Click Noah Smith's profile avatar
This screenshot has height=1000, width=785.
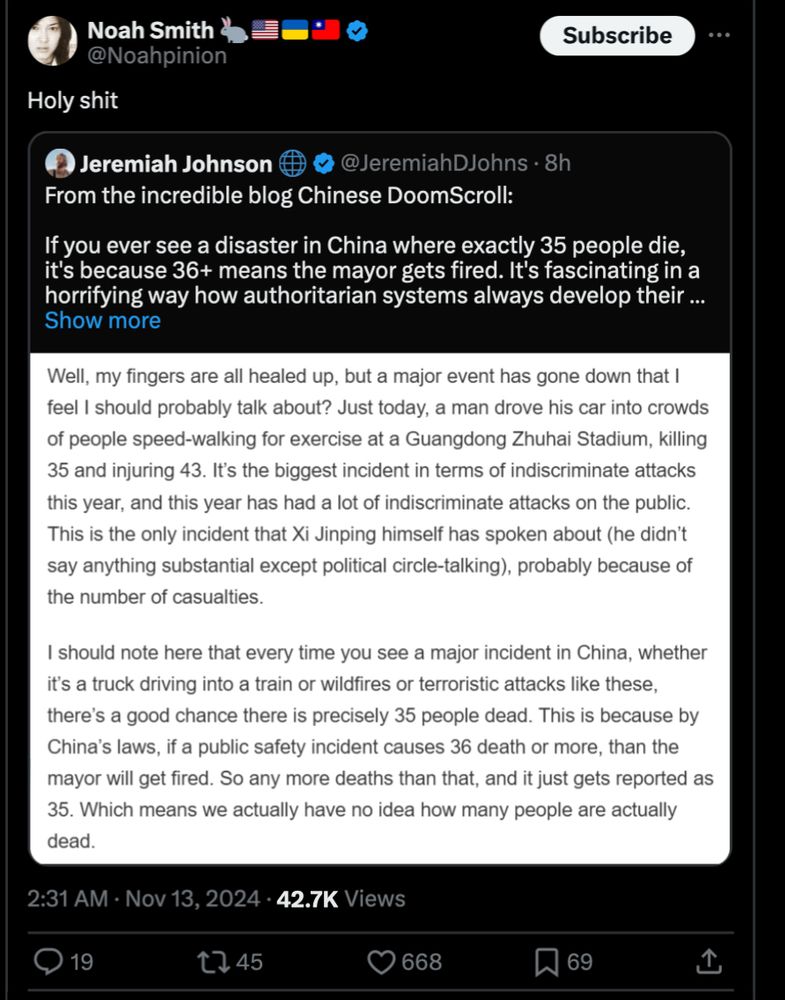52,41
